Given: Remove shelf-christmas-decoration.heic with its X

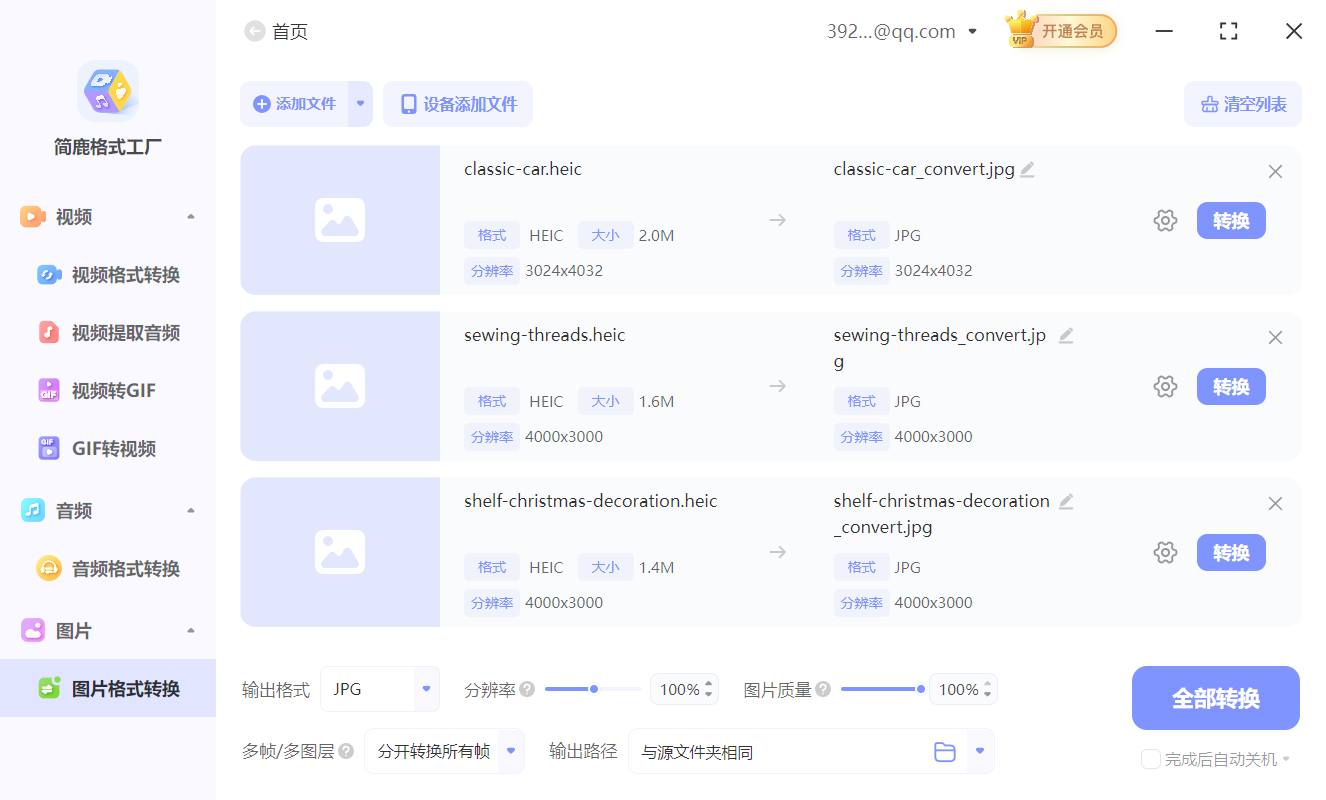Looking at the screenshot, I should tap(1275, 503).
